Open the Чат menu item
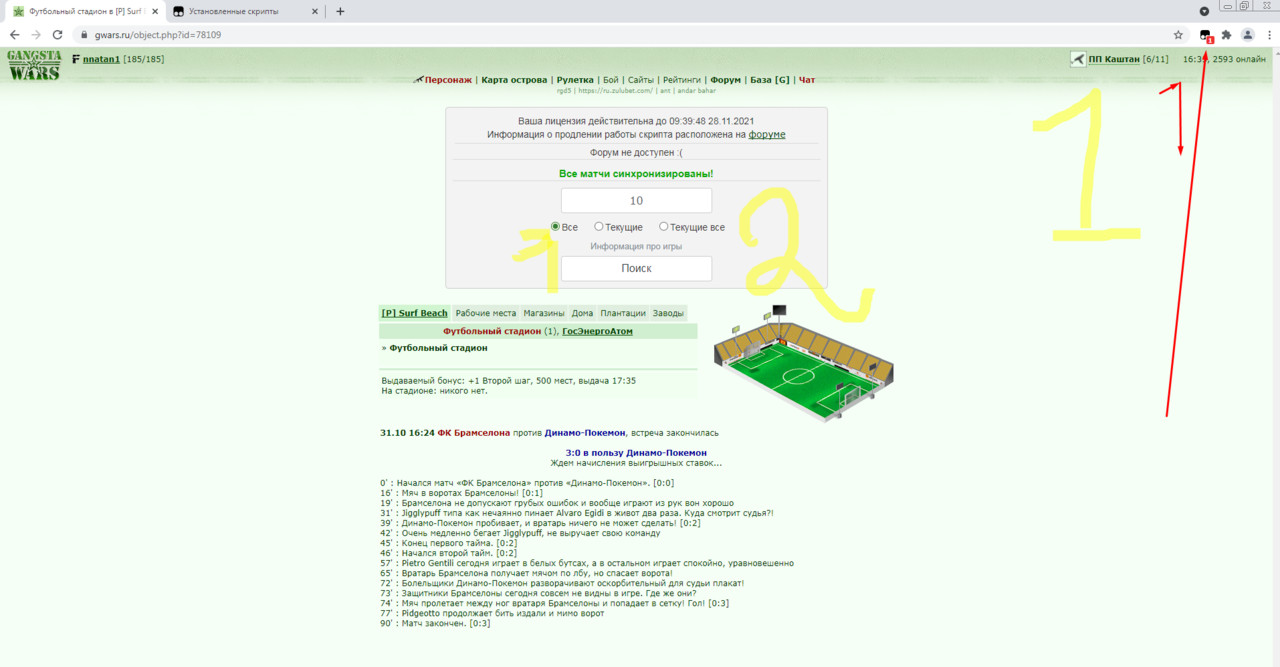Screen dimensions: 1280x667 tap(807, 80)
